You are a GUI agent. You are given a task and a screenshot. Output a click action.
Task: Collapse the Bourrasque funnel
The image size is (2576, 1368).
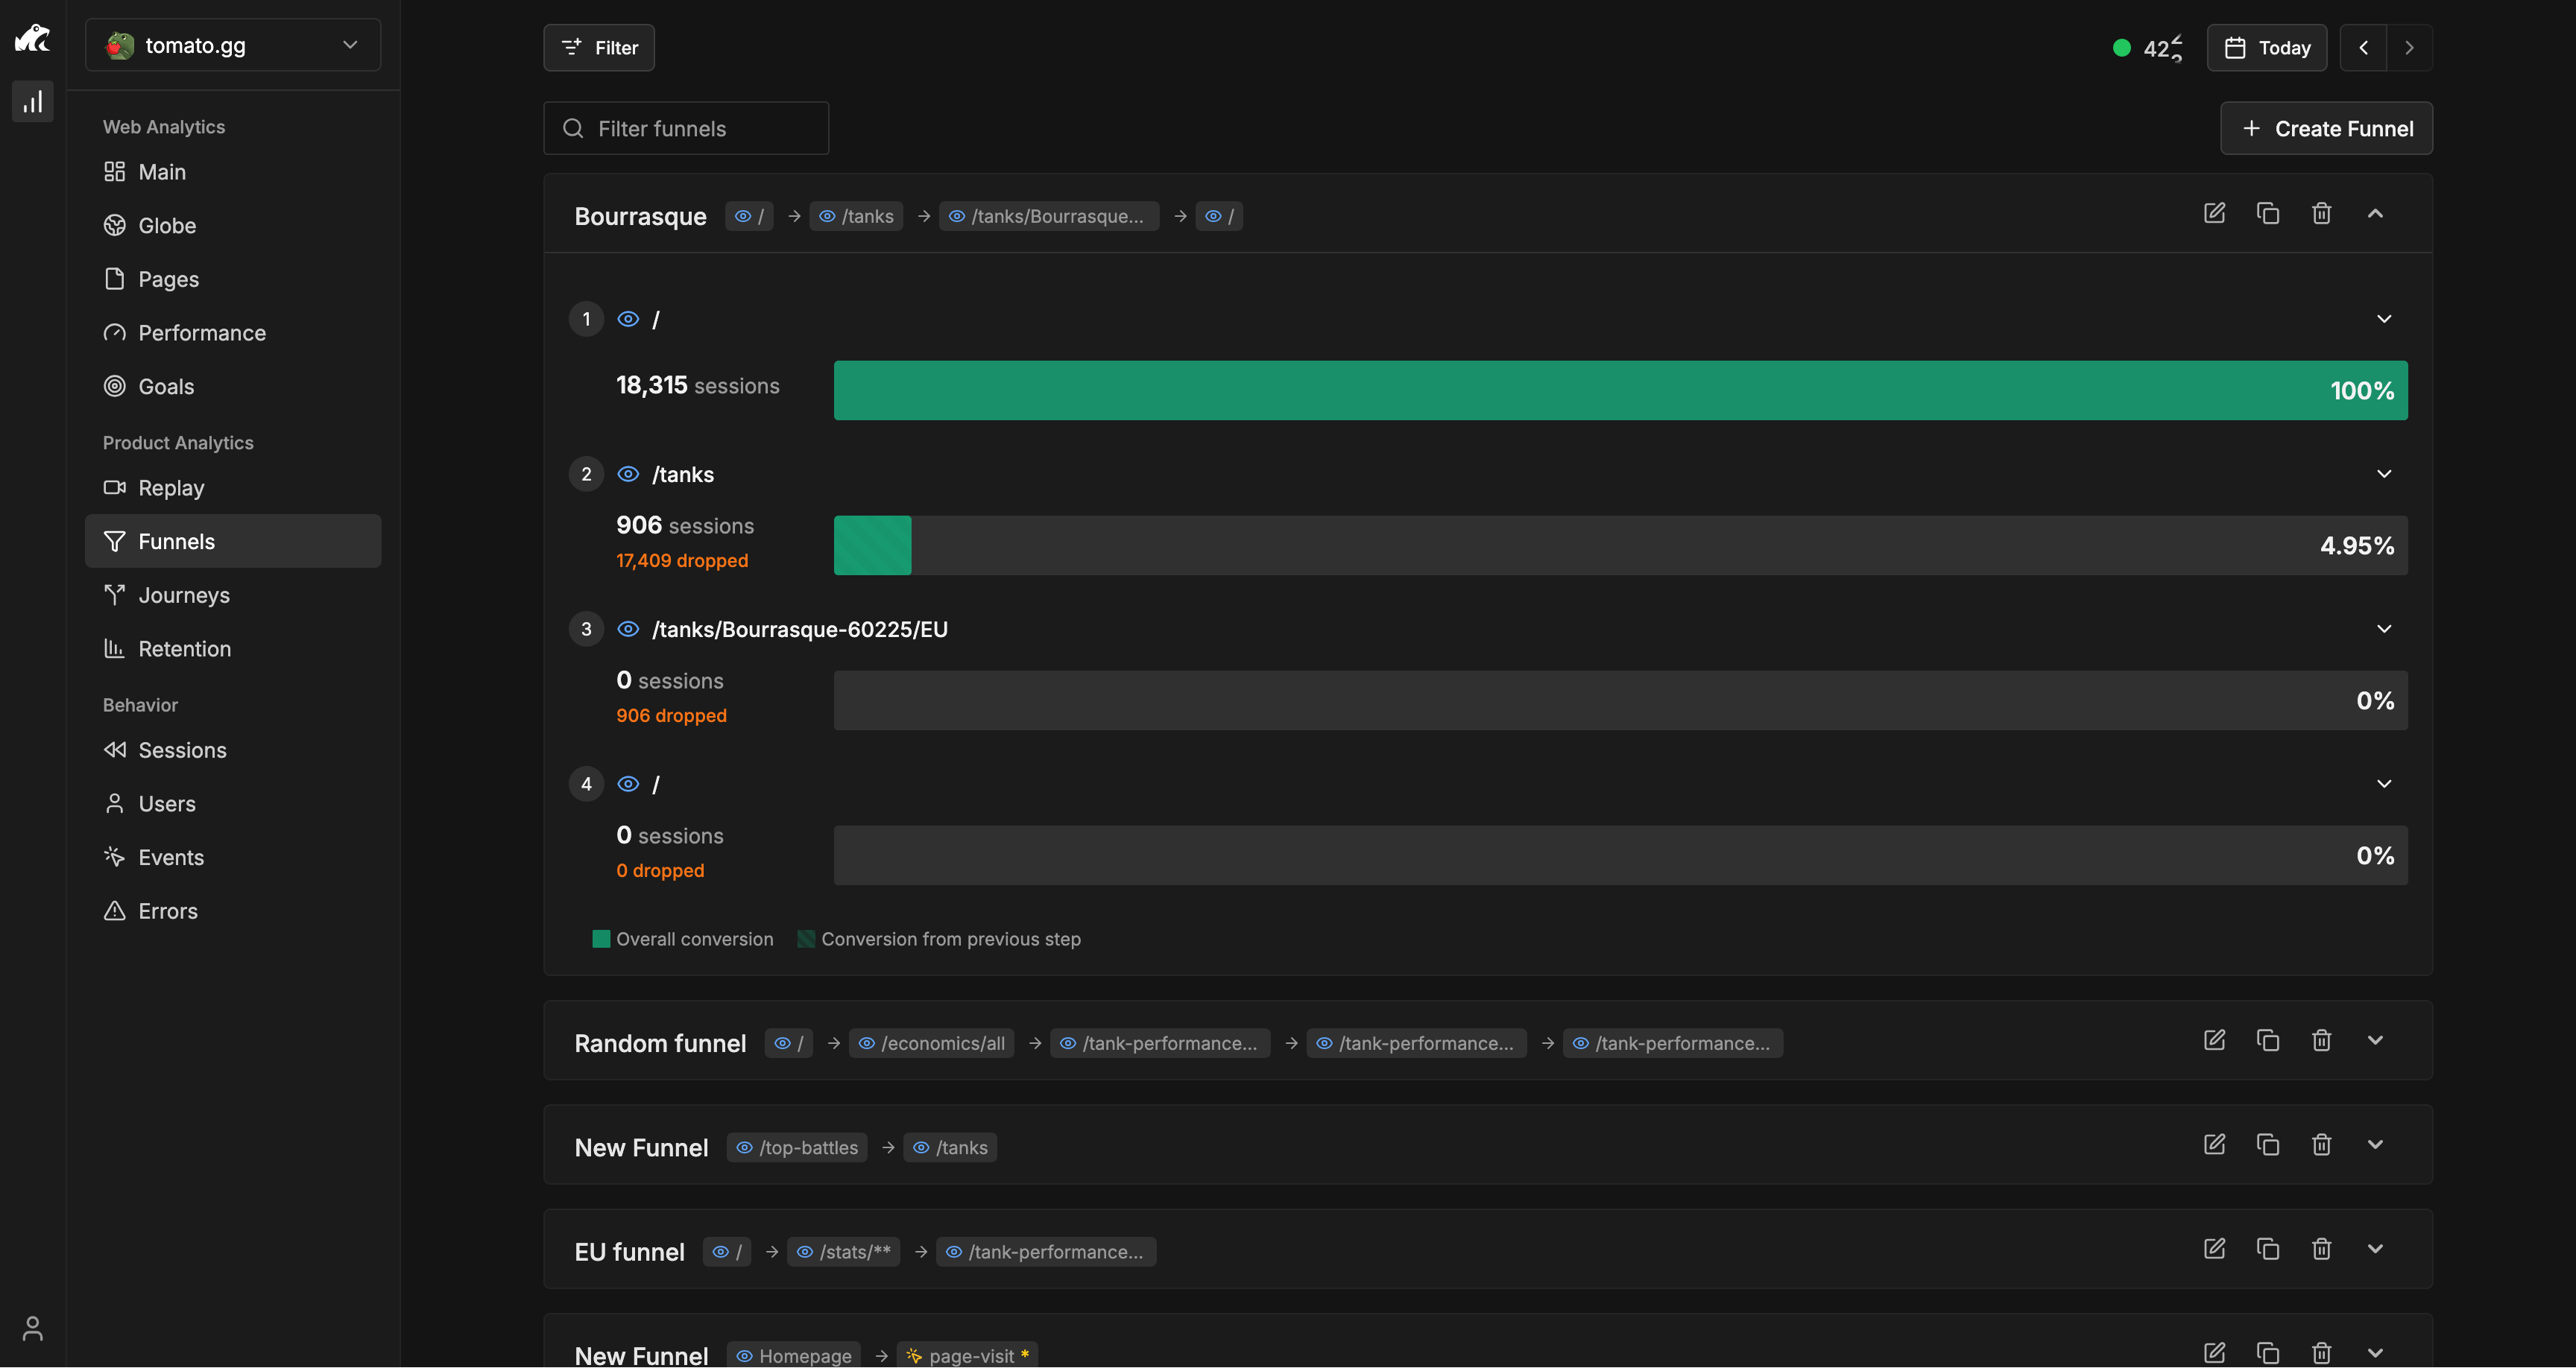point(2376,213)
